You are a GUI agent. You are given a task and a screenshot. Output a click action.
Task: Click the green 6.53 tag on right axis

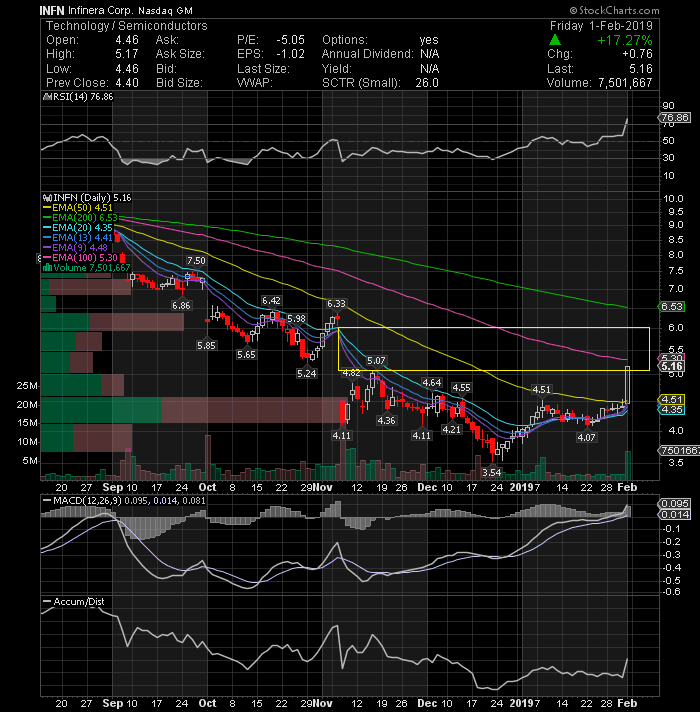pyautogui.click(x=672, y=307)
